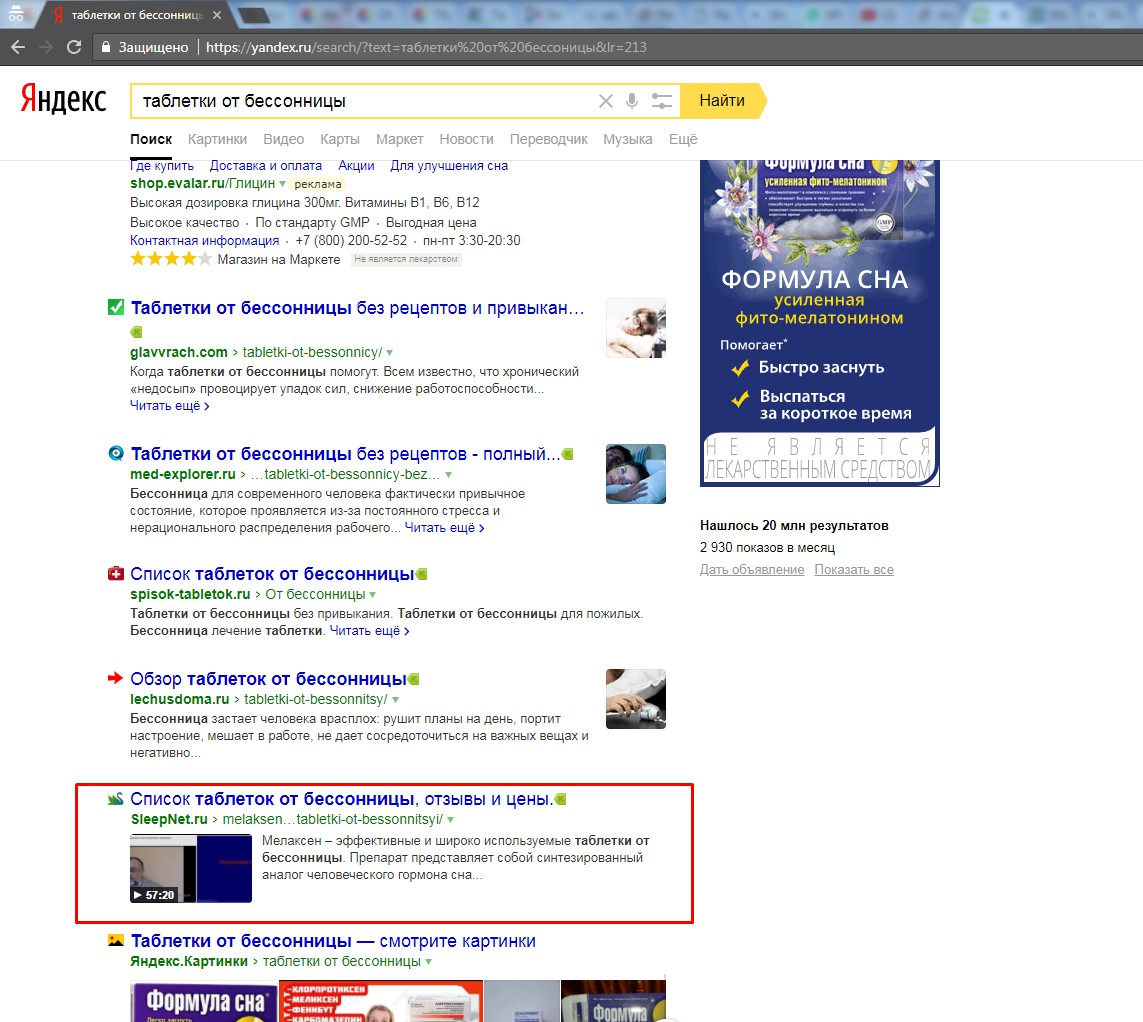This screenshot has height=1022, width=1143.
Task: Click the browser forward arrow
Action: [46, 47]
